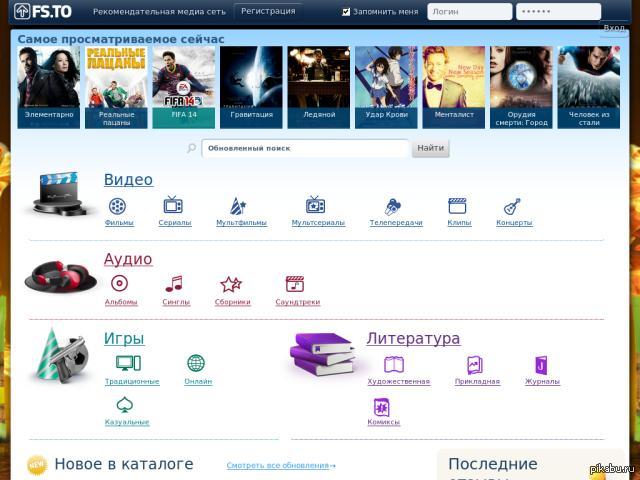This screenshot has width=640, height=480.
Task: Open the Сериалы TV icon
Action: click(x=173, y=205)
